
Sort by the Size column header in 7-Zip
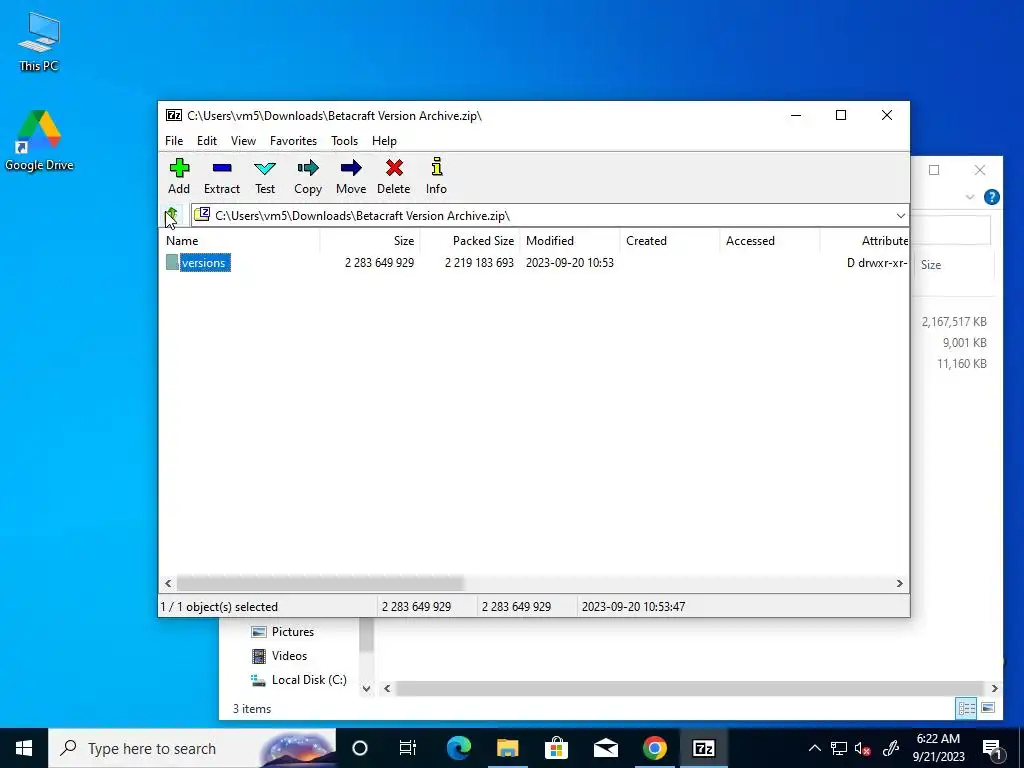[x=370, y=241]
